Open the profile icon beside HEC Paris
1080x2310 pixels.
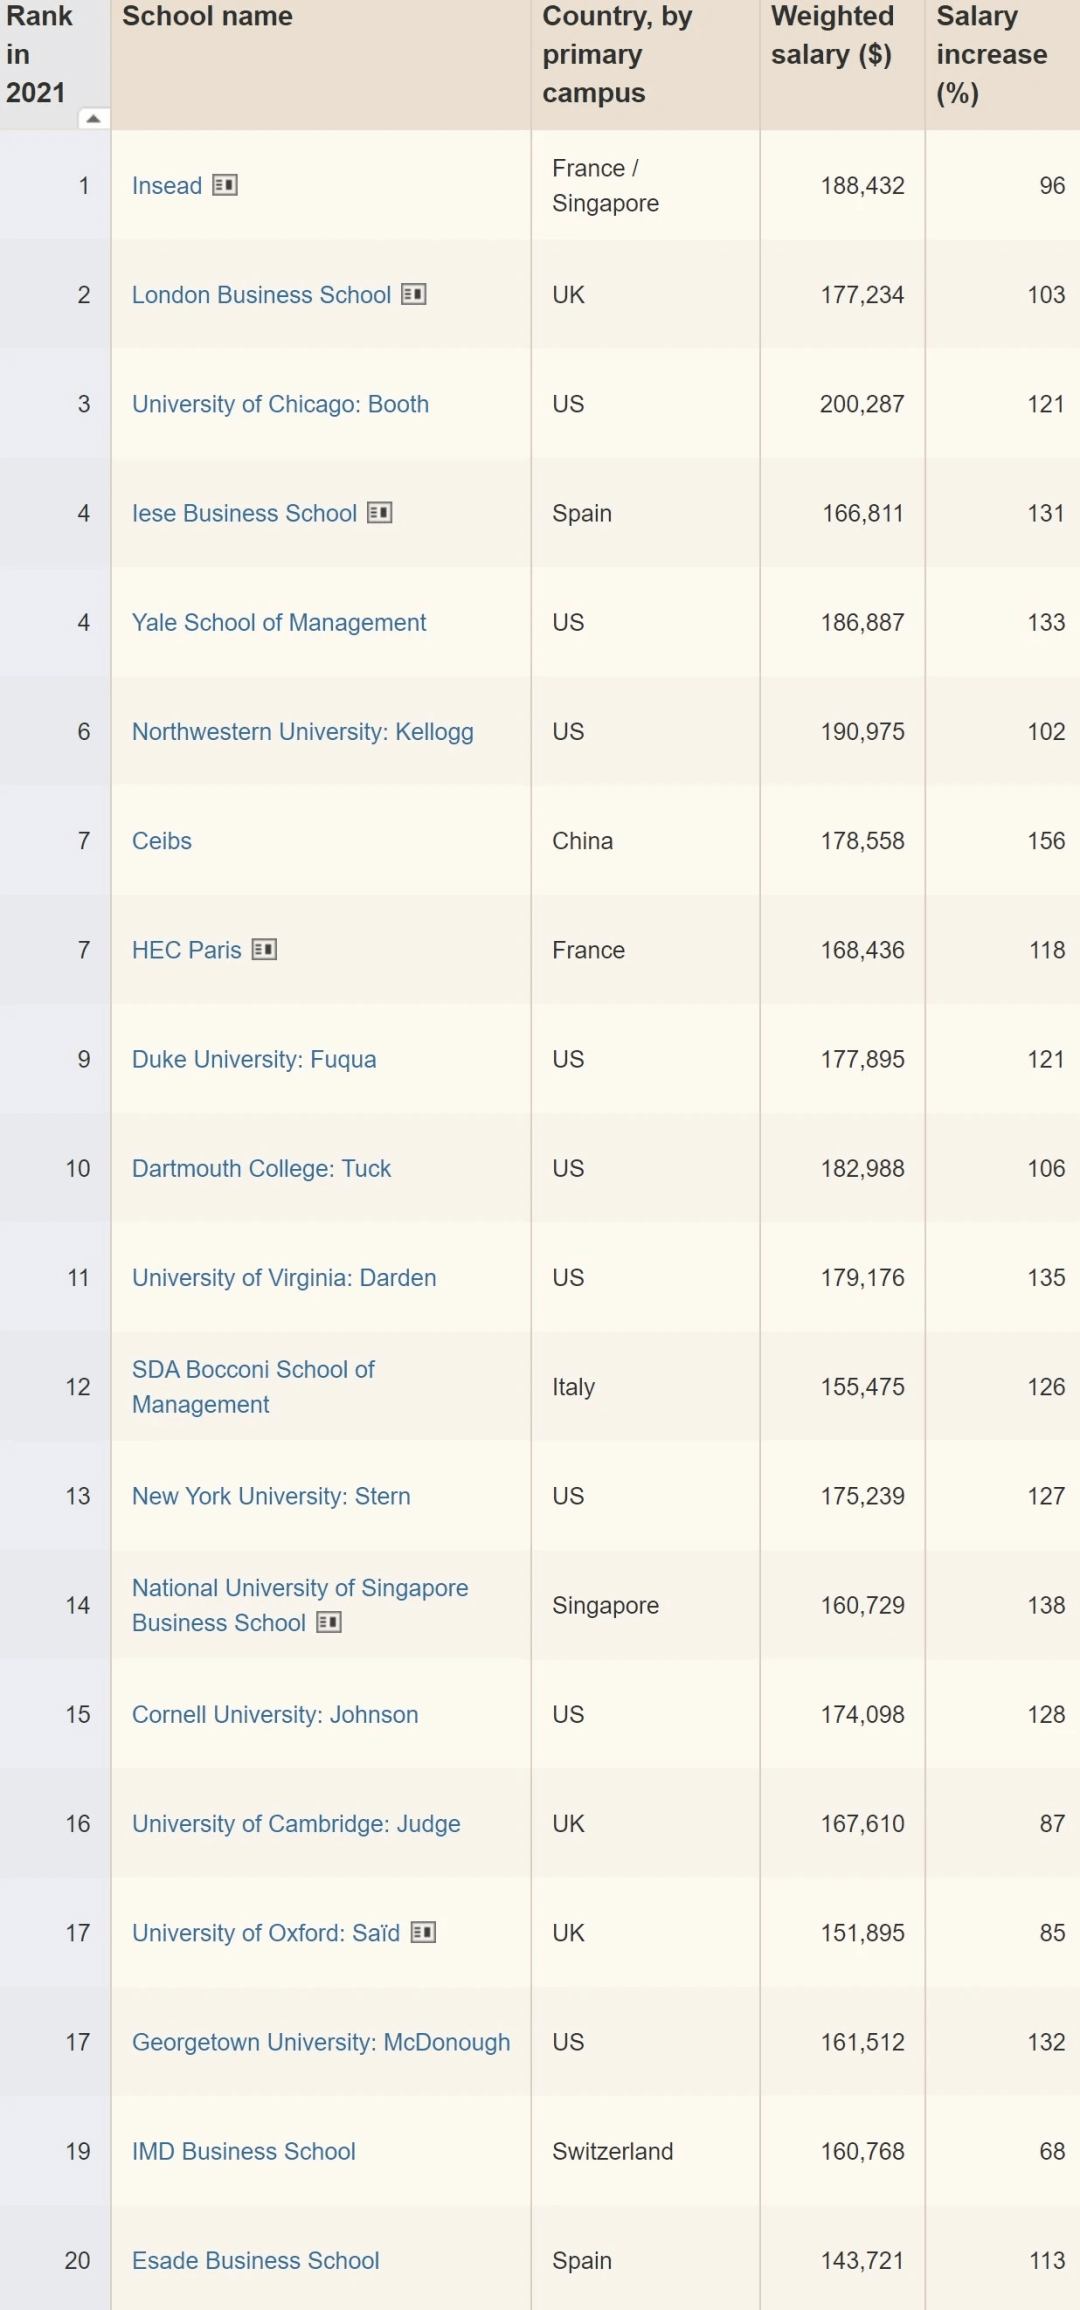click(264, 949)
